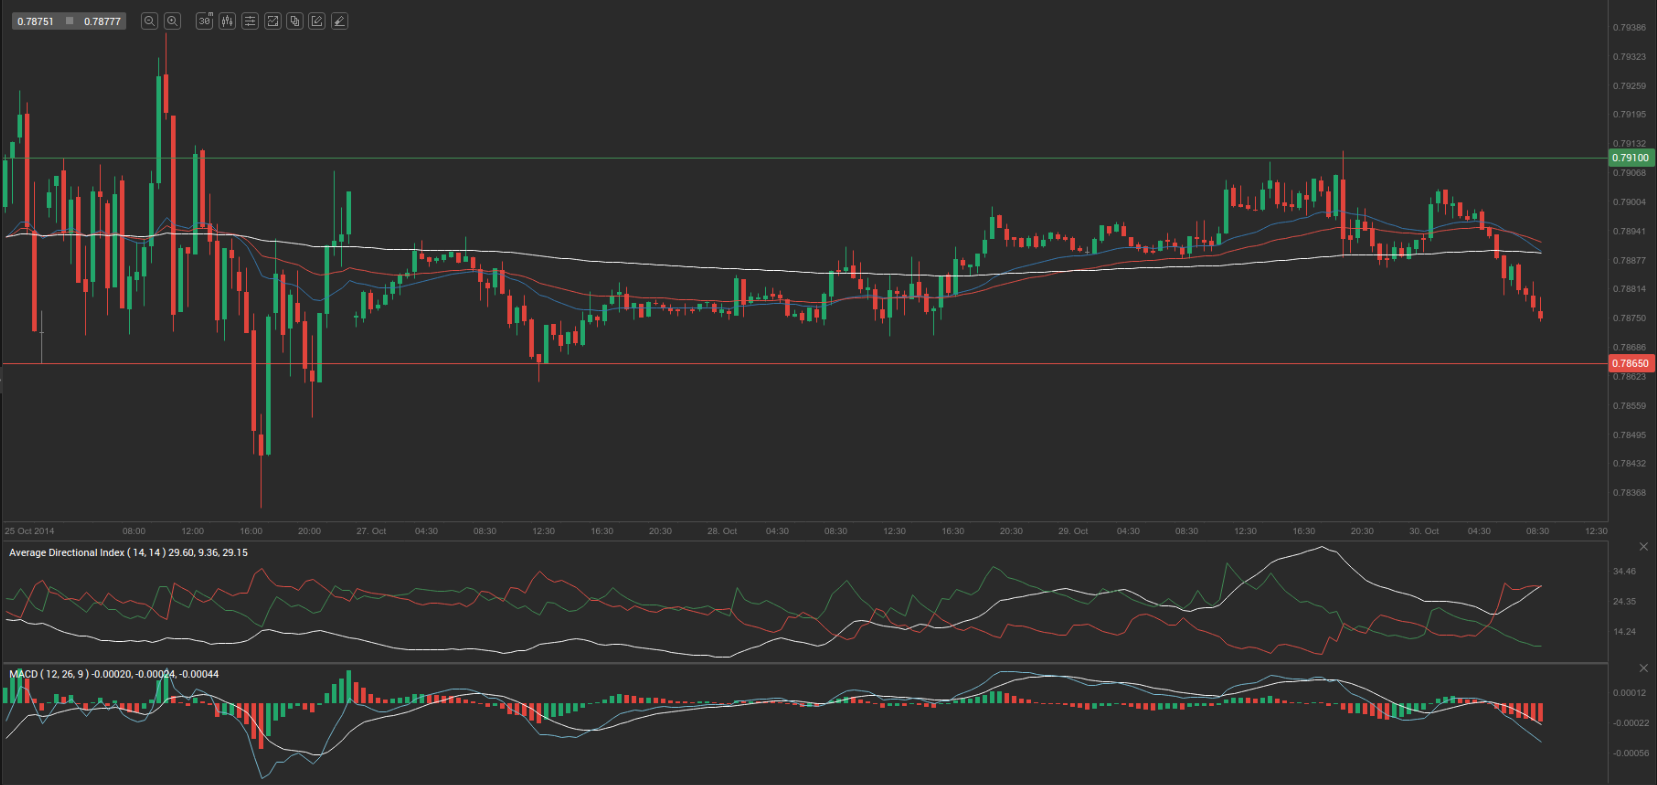This screenshot has height=785, width=1657.
Task: Click the ask price 0.78777
Action: point(102,21)
